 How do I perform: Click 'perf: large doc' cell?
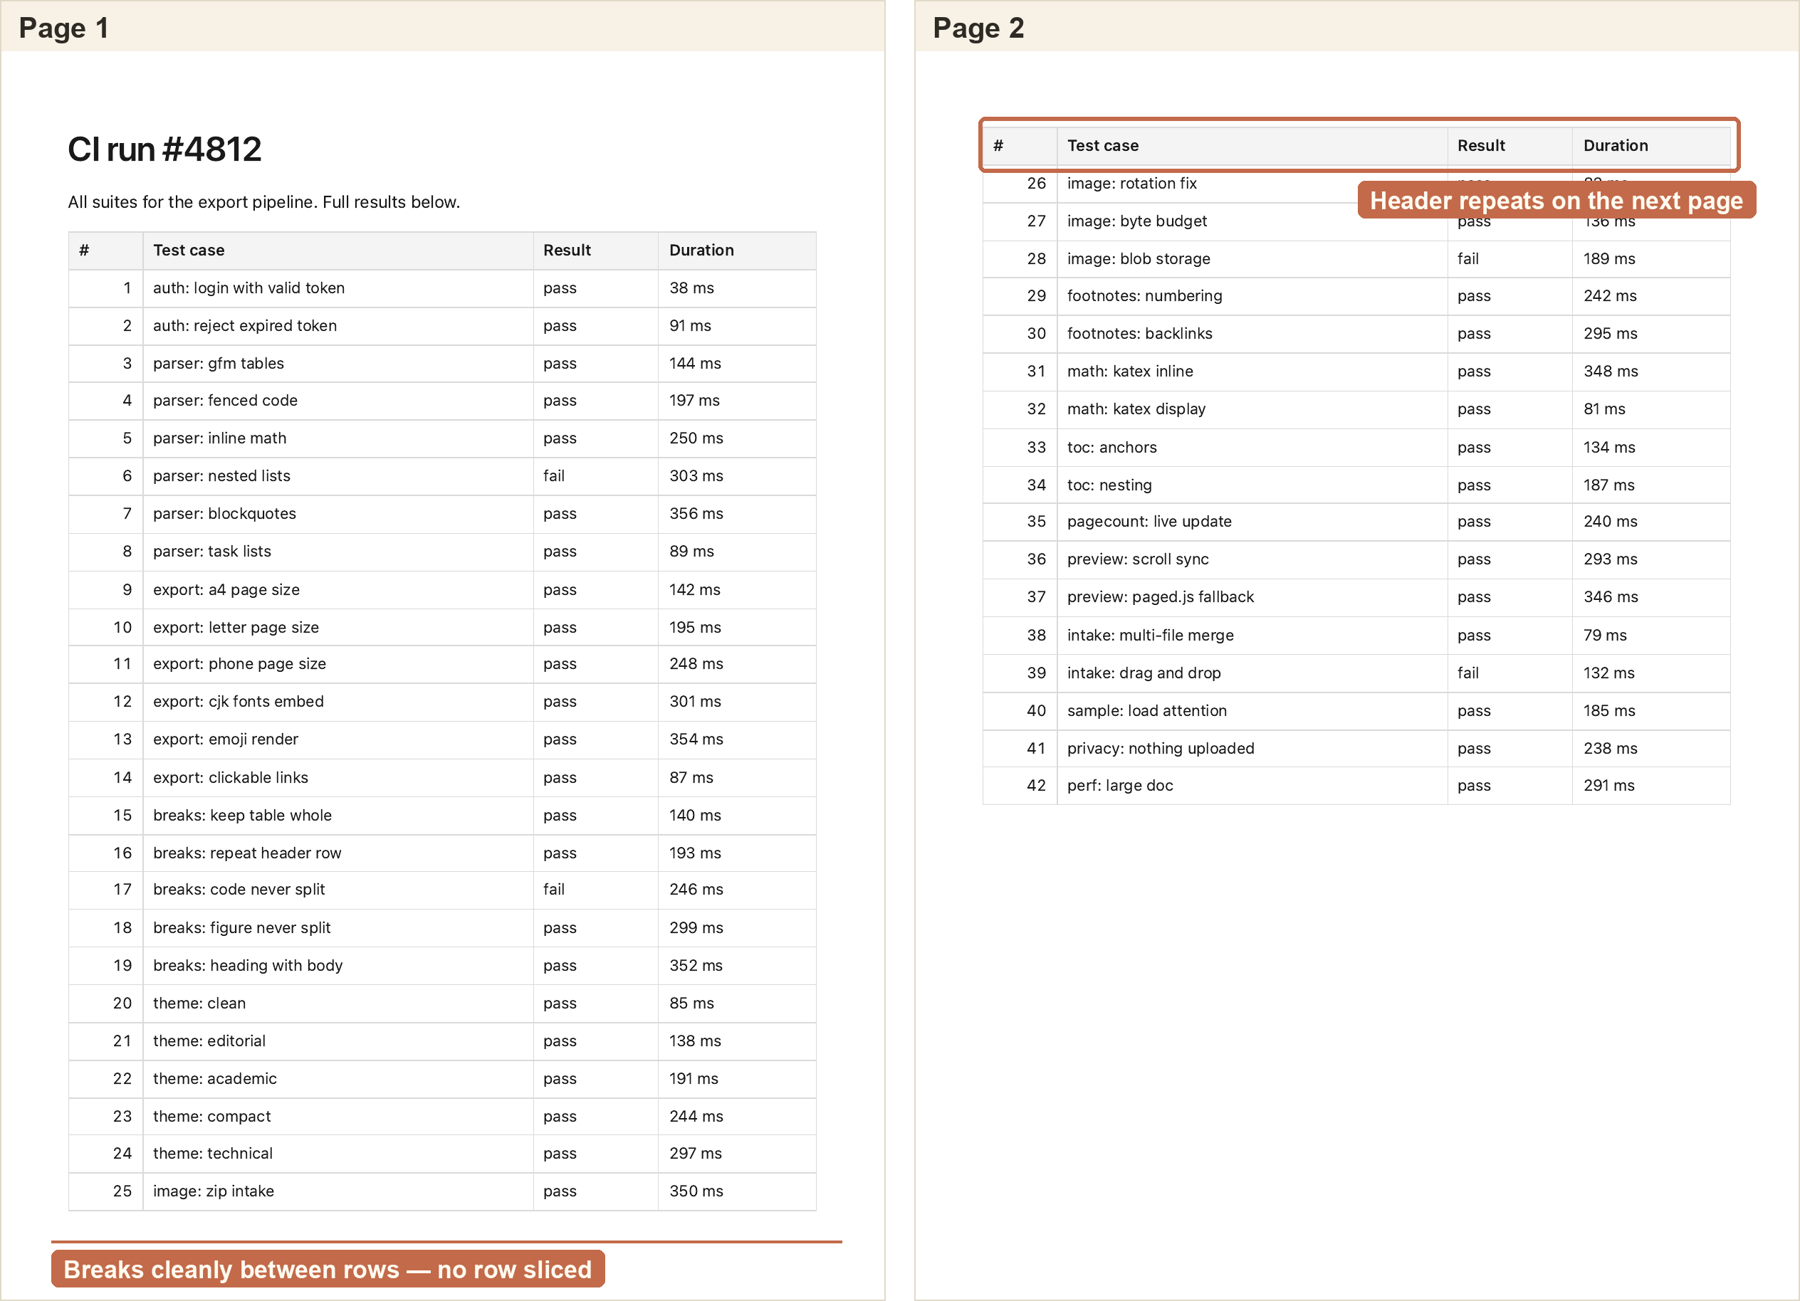pyautogui.click(x=1252, y=786)
